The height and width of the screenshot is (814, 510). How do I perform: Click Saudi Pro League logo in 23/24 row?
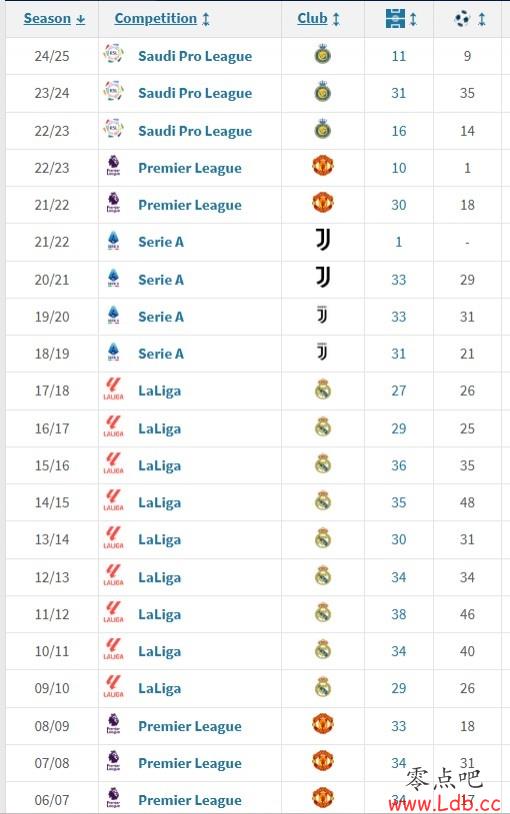tap(113, 92)
